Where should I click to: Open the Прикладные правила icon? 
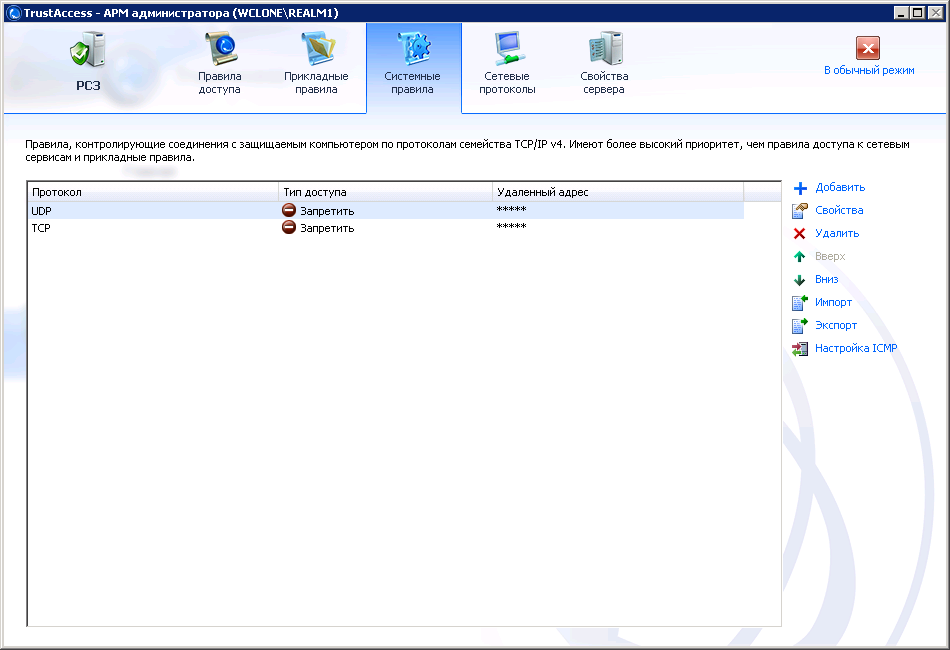click(316, 50)
